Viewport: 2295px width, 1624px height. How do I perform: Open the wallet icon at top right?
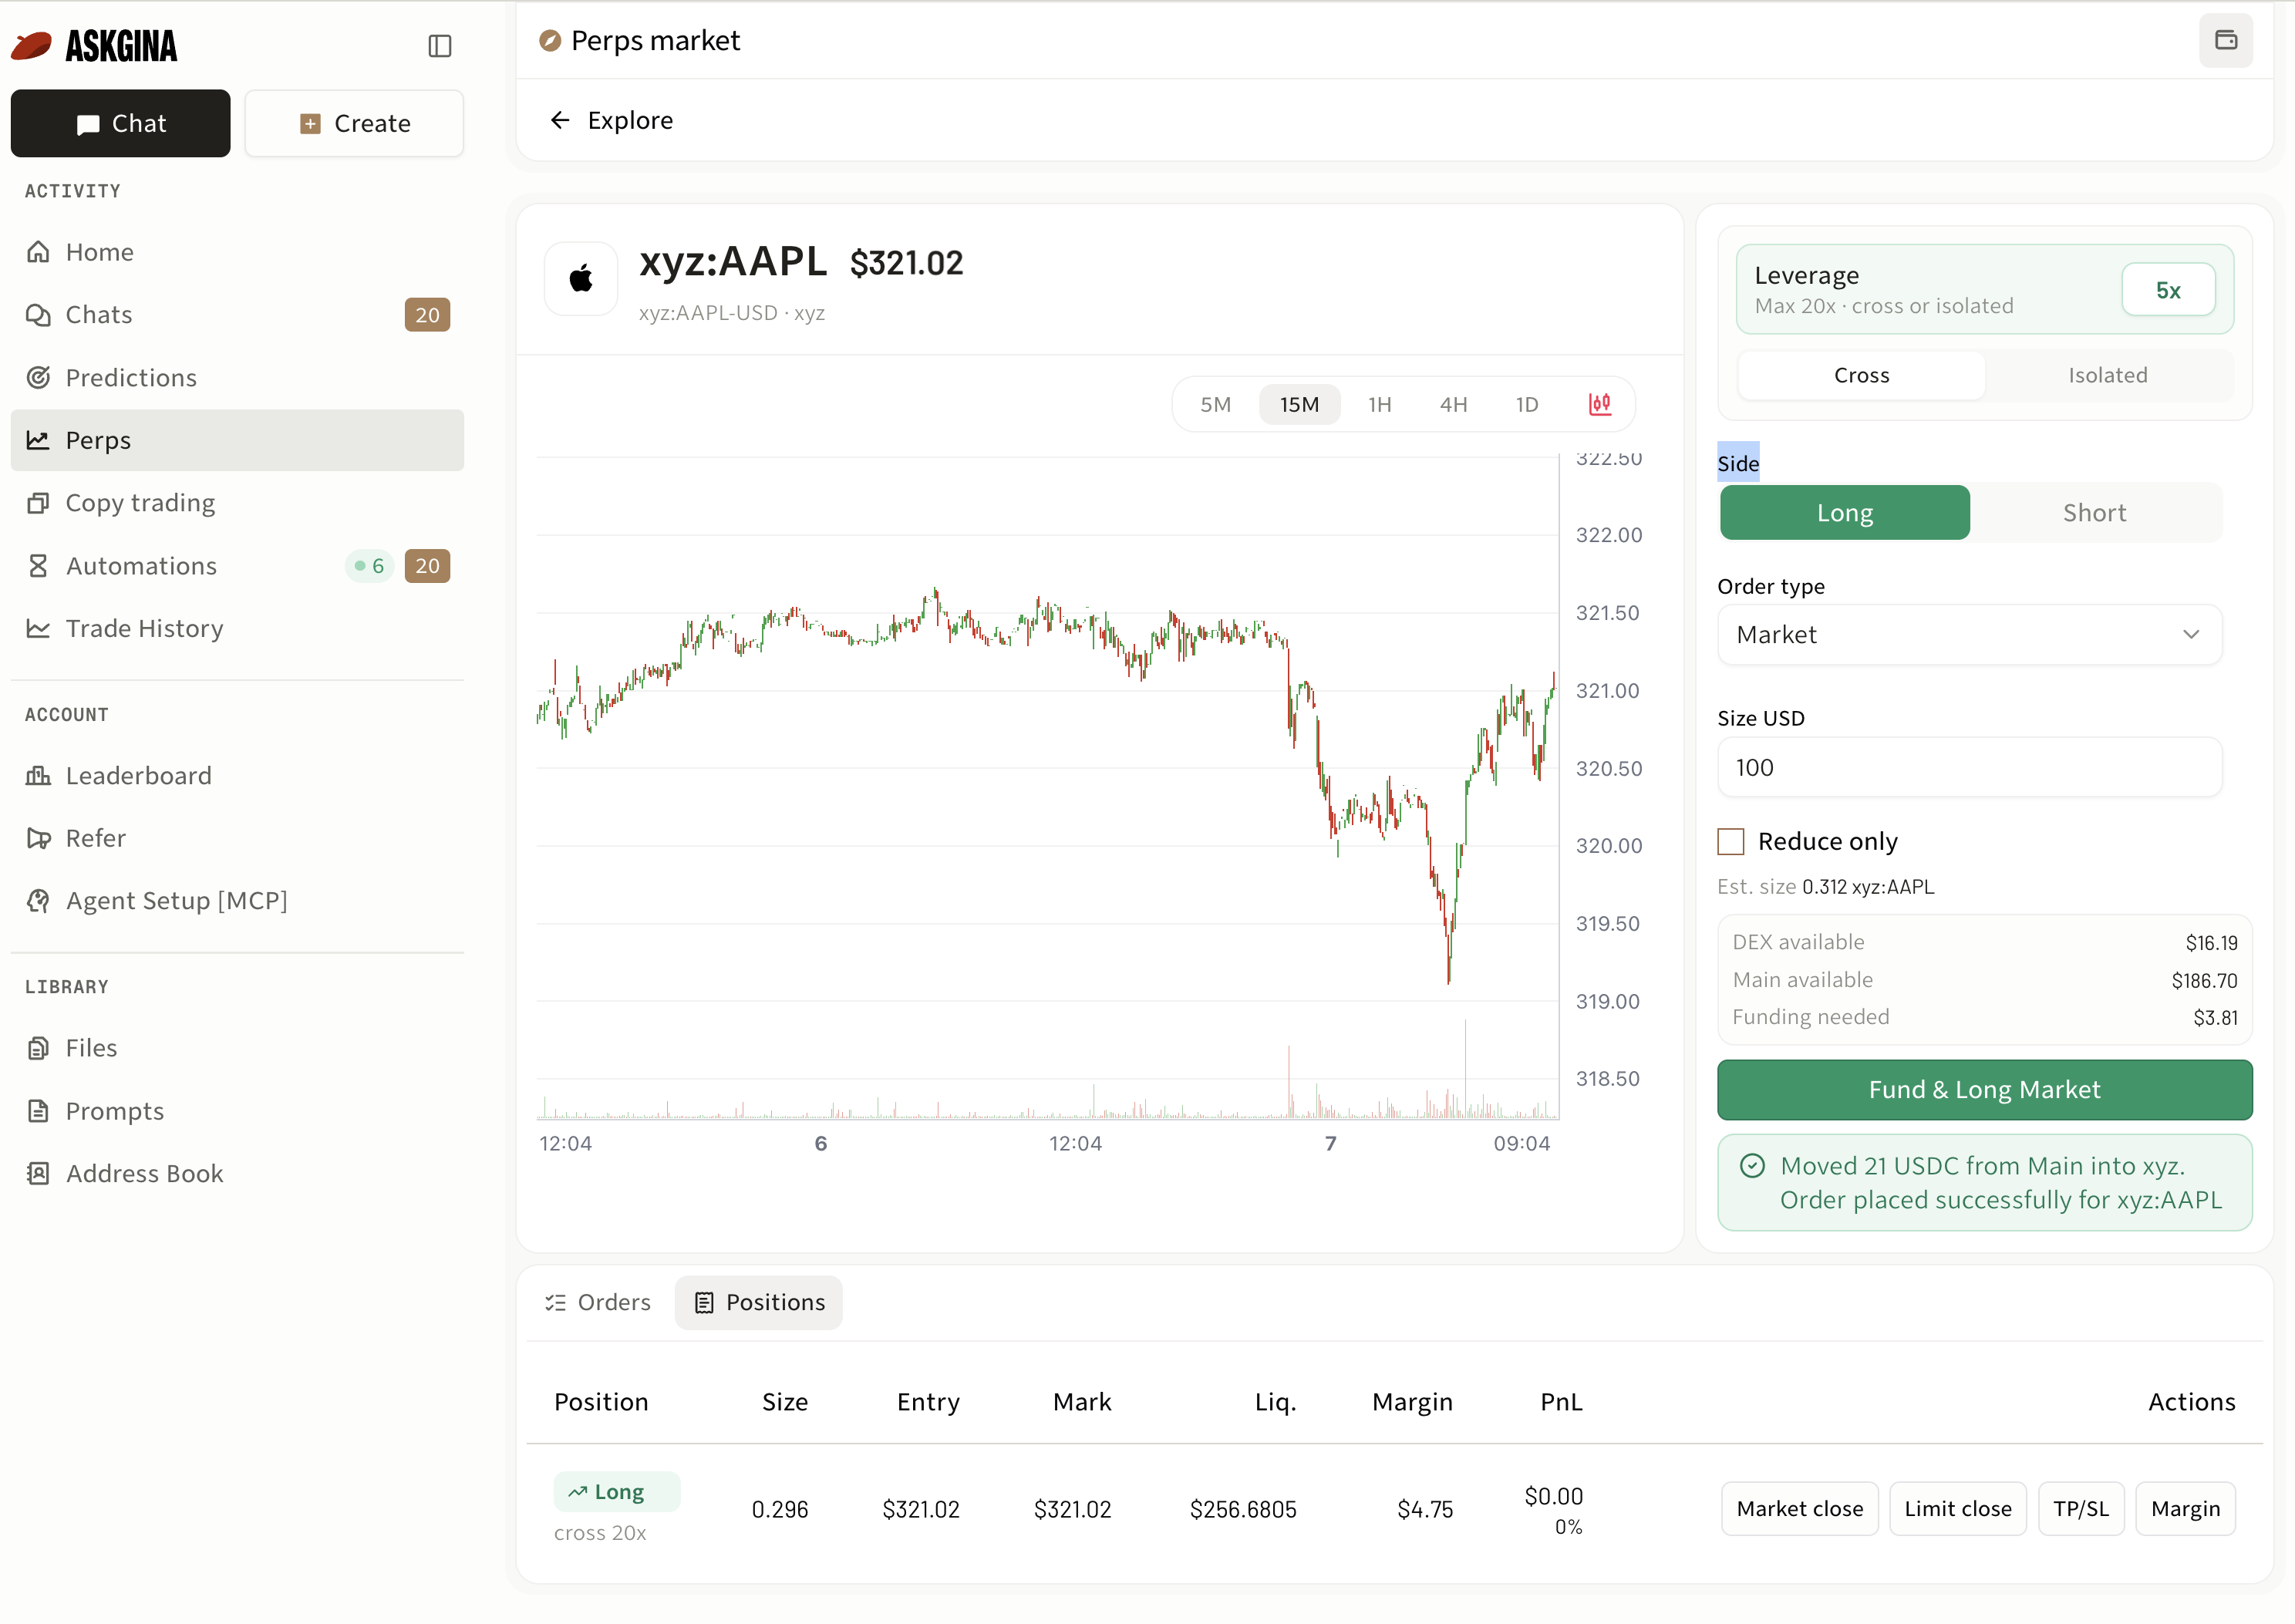pos(2225,41)
